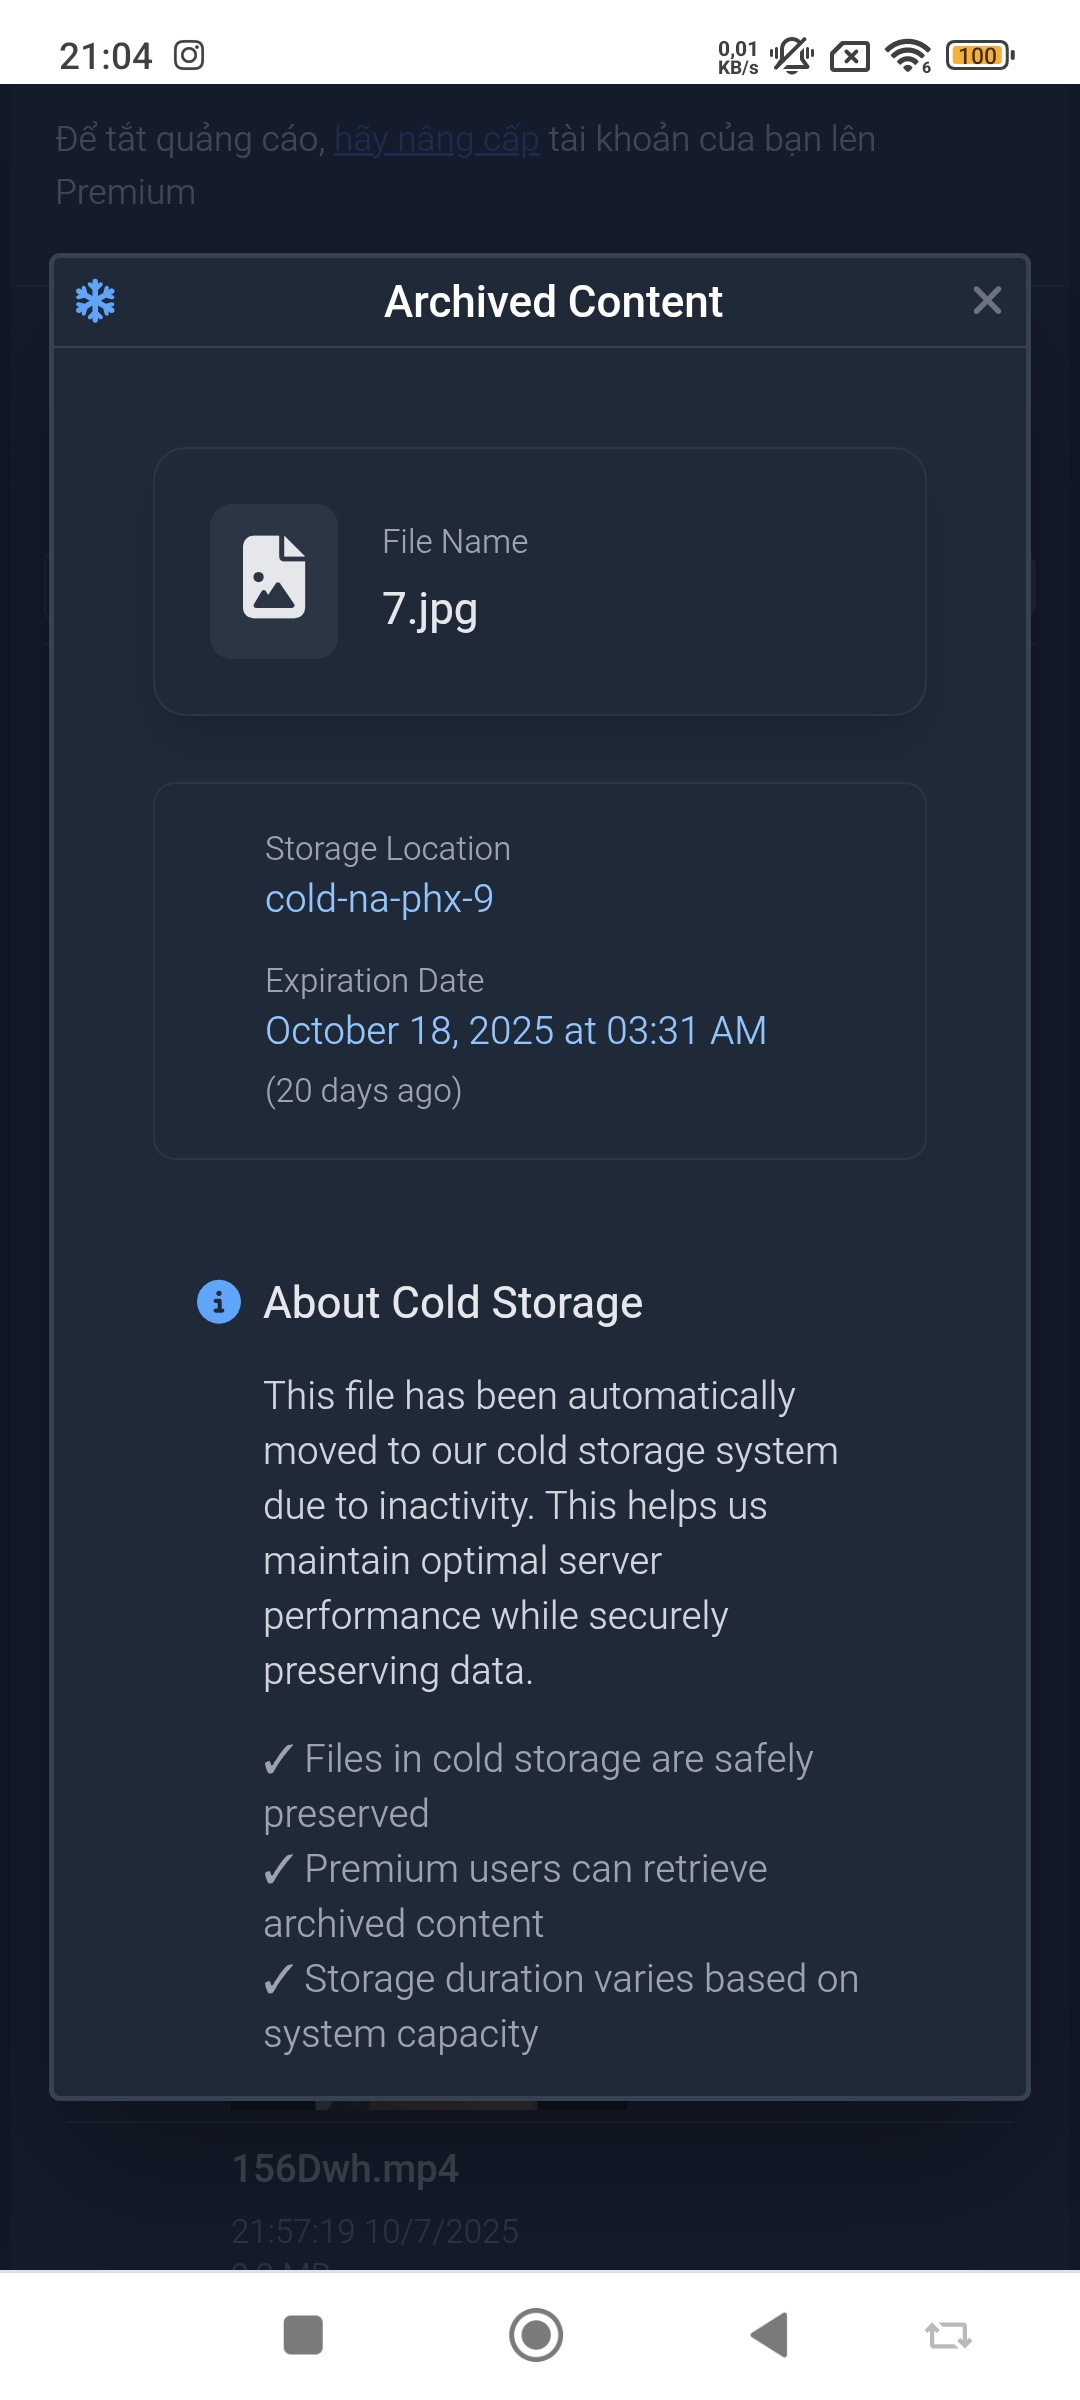Tap the cold-na-phx-9 storage location

(379, 899)
